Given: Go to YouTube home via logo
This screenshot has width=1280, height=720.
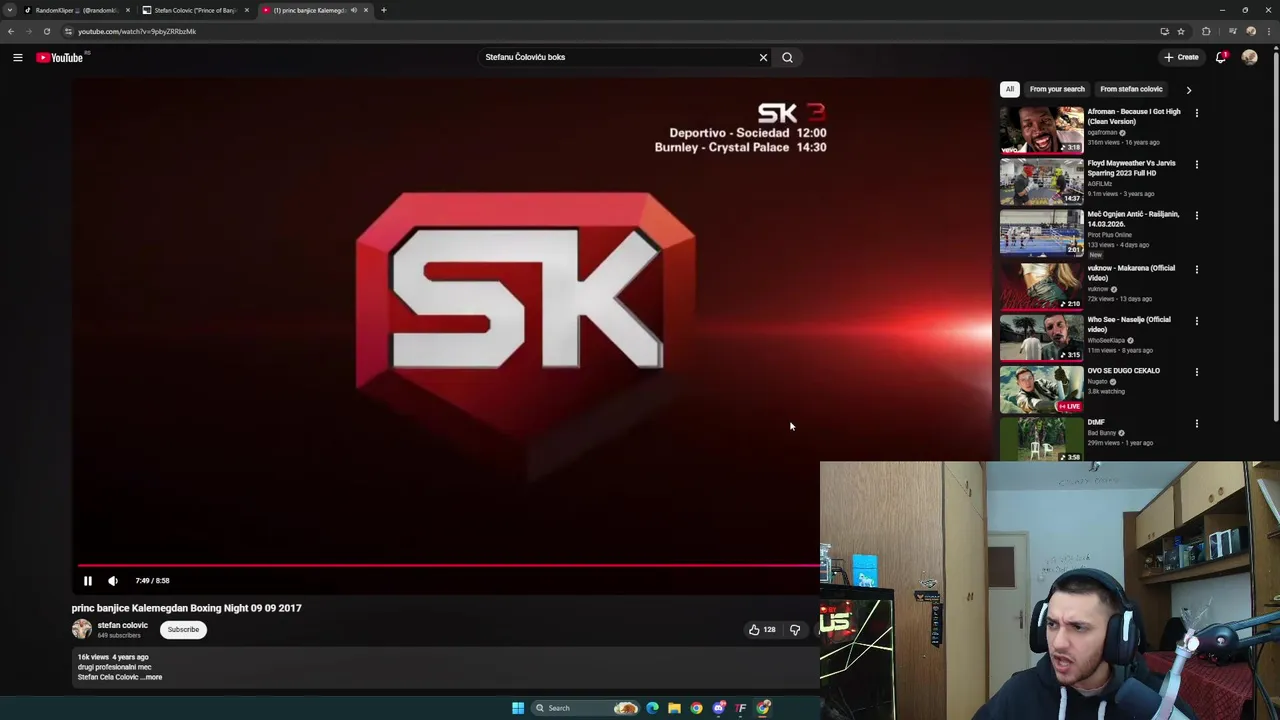Looking at the screenshot, I should click(x=60, y=57).
